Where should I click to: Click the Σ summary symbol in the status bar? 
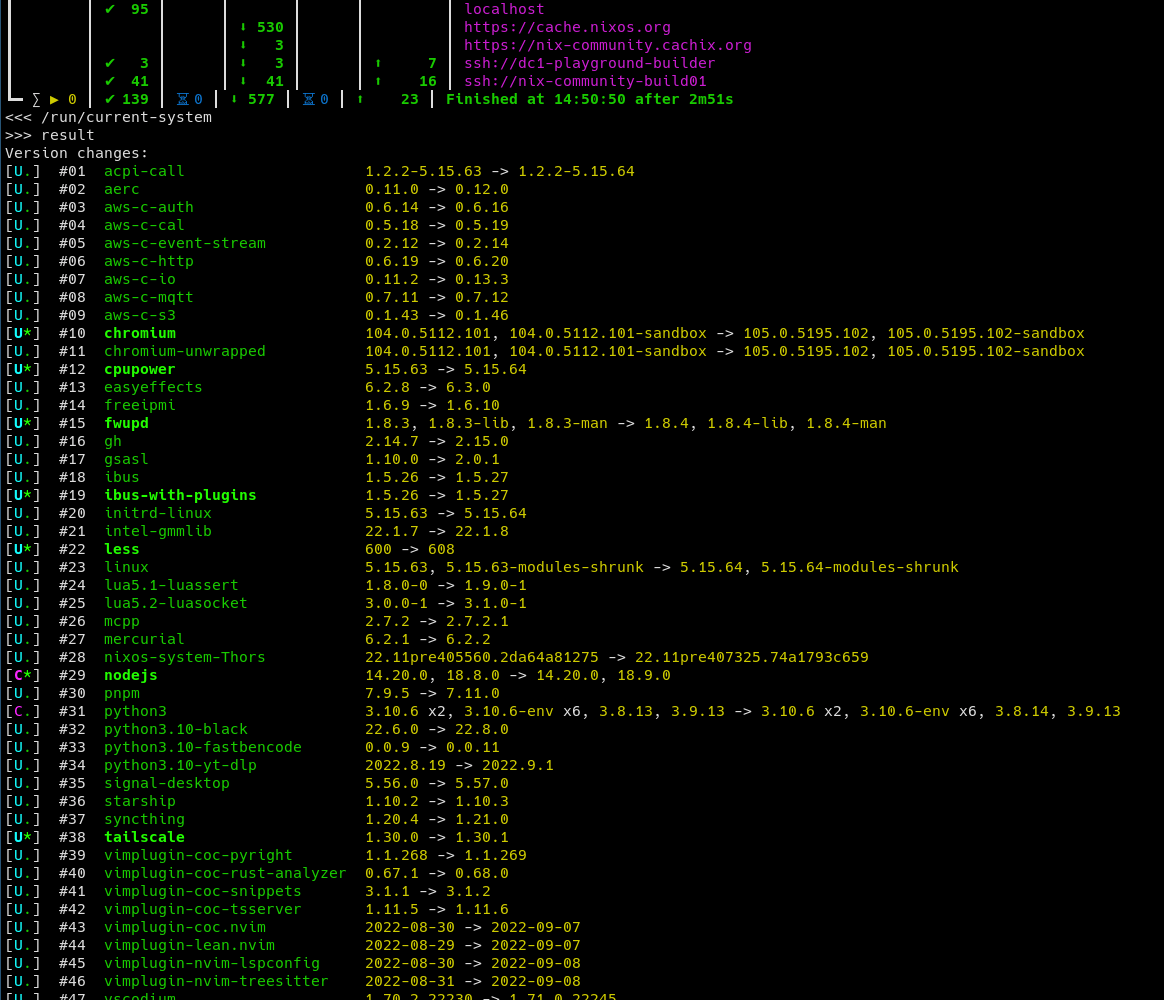point(37,99)
